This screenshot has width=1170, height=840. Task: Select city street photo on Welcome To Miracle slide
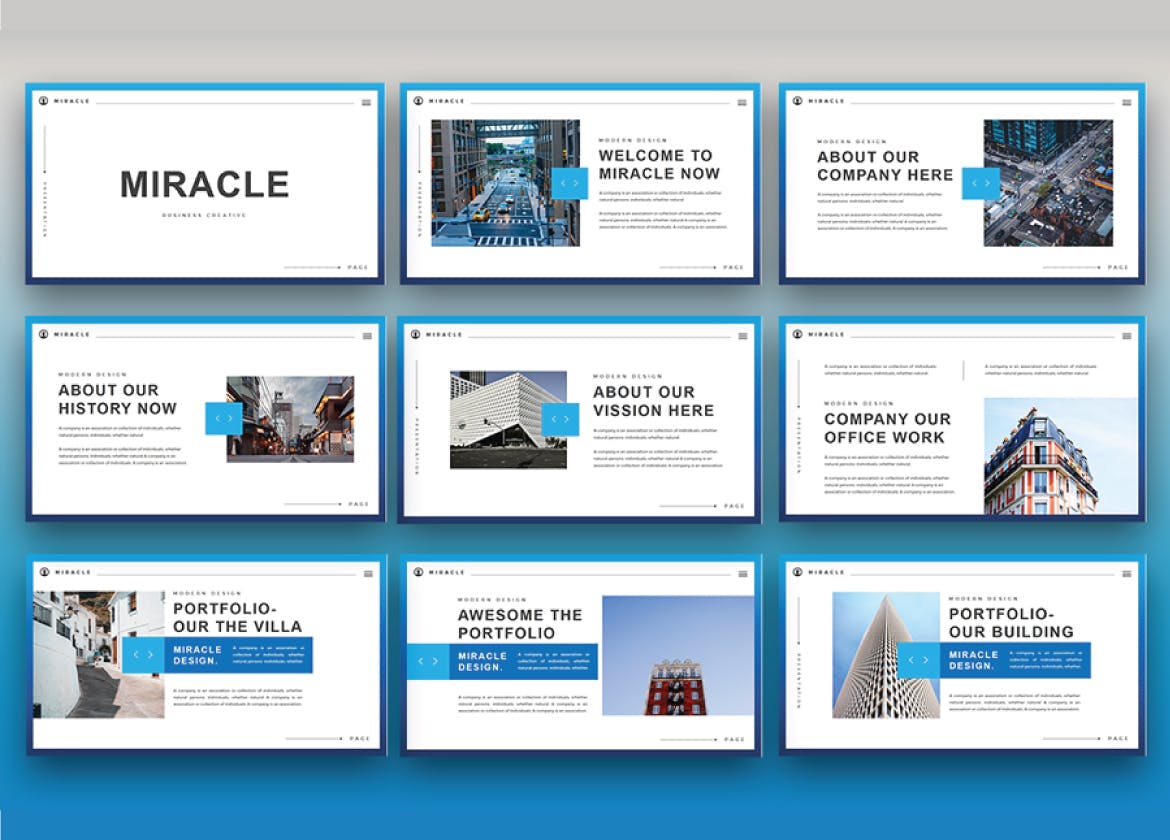(505, 183)
